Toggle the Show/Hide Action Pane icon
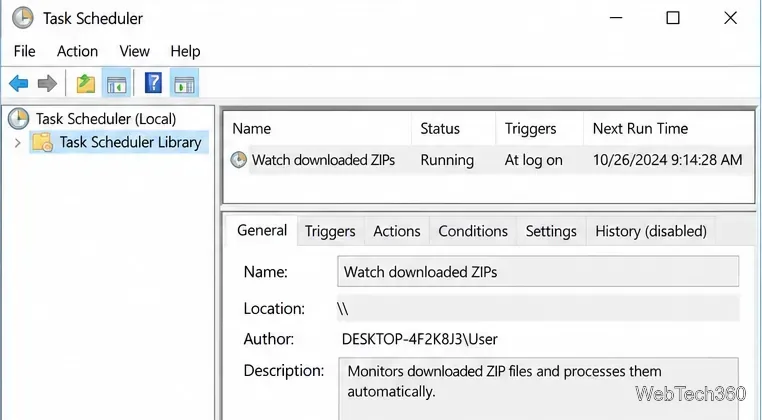Screen dimensions: 762x420 click(x=184, y=84)
